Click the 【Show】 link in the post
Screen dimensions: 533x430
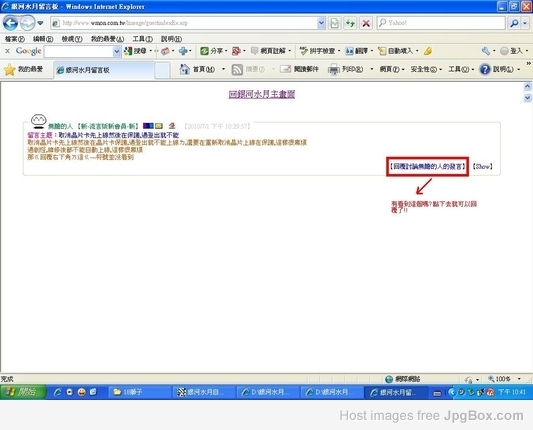point(482,167)
